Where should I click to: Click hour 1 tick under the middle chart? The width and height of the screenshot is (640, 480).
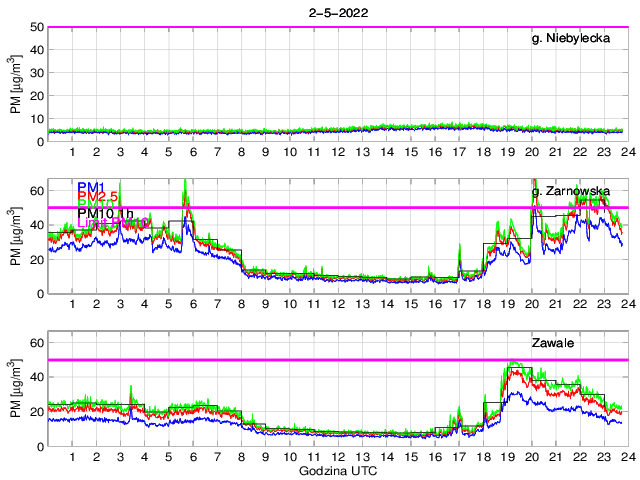tap(72, 304)
